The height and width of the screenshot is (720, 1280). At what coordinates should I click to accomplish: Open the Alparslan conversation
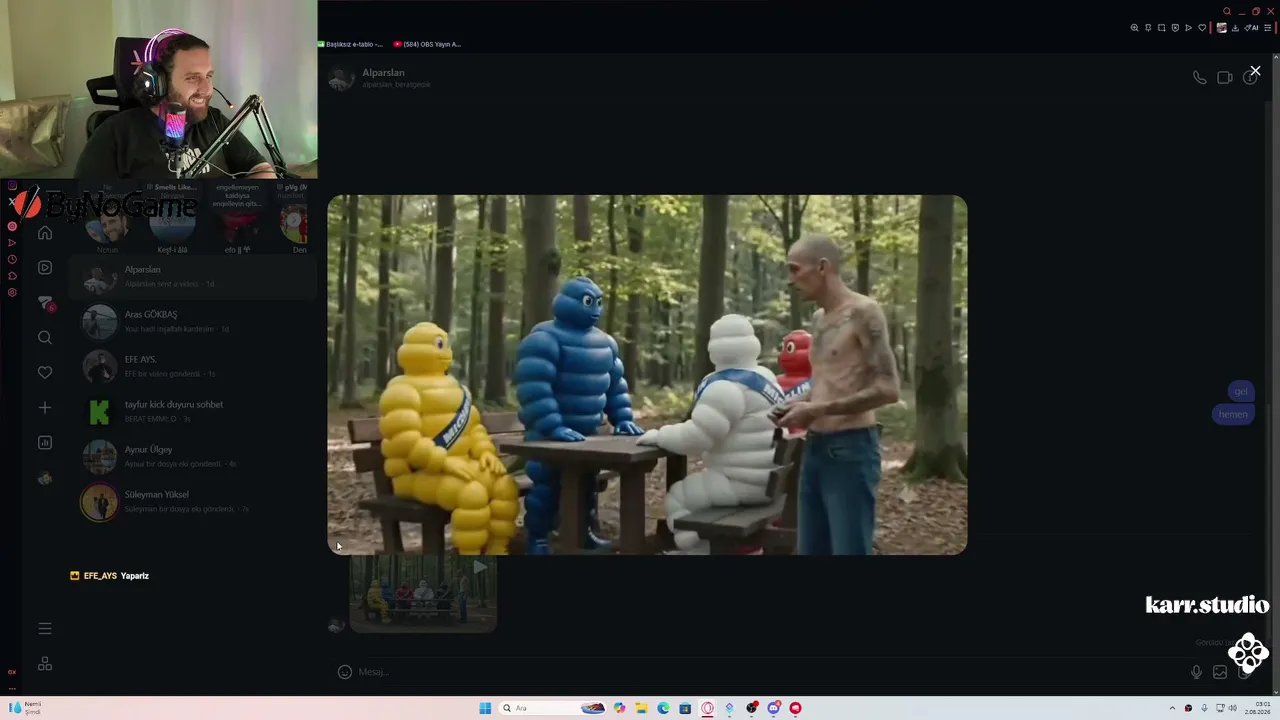coord(194,276)
